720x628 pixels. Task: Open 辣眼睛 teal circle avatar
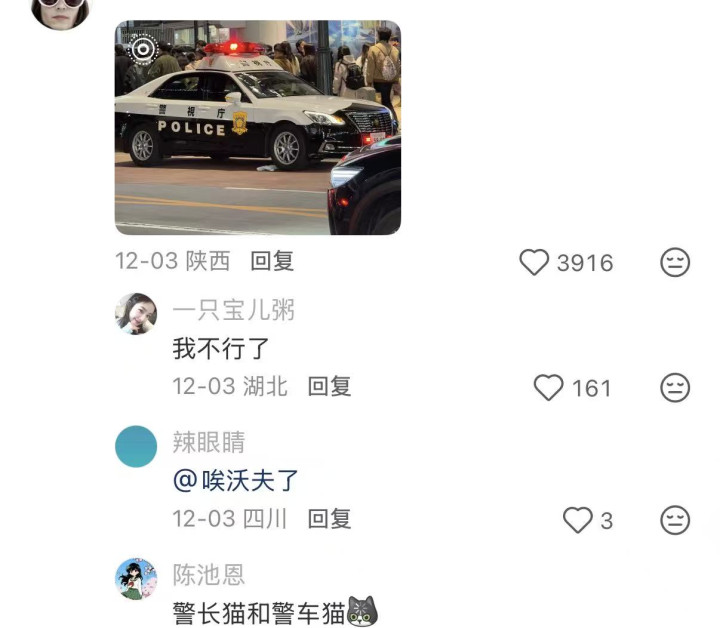(x=136, y=447)
